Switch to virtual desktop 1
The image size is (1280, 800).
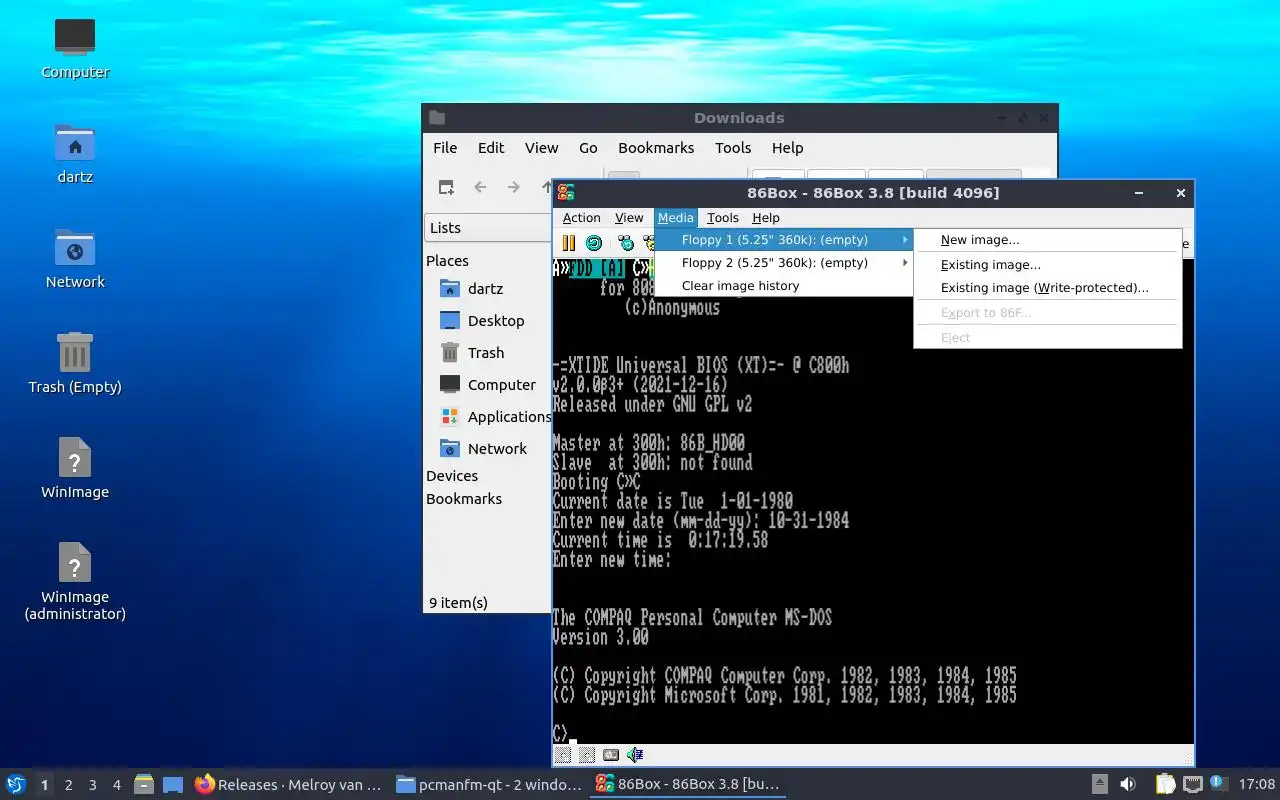point(44,785)
